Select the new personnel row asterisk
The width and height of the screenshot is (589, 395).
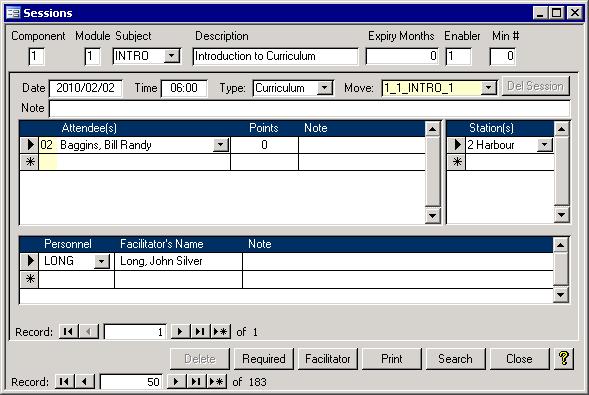click(29, 279)
